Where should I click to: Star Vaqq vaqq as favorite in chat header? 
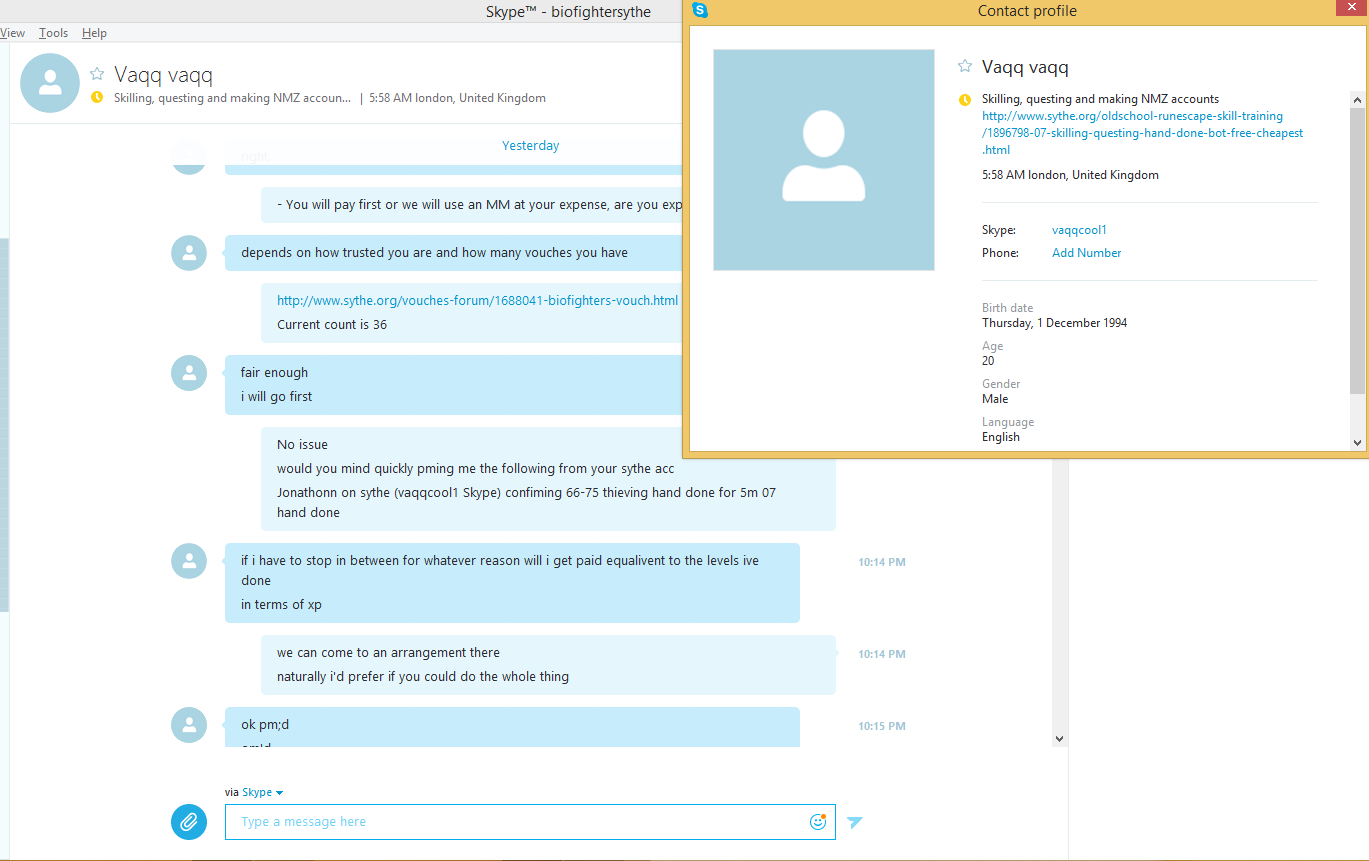coord(97,74)
